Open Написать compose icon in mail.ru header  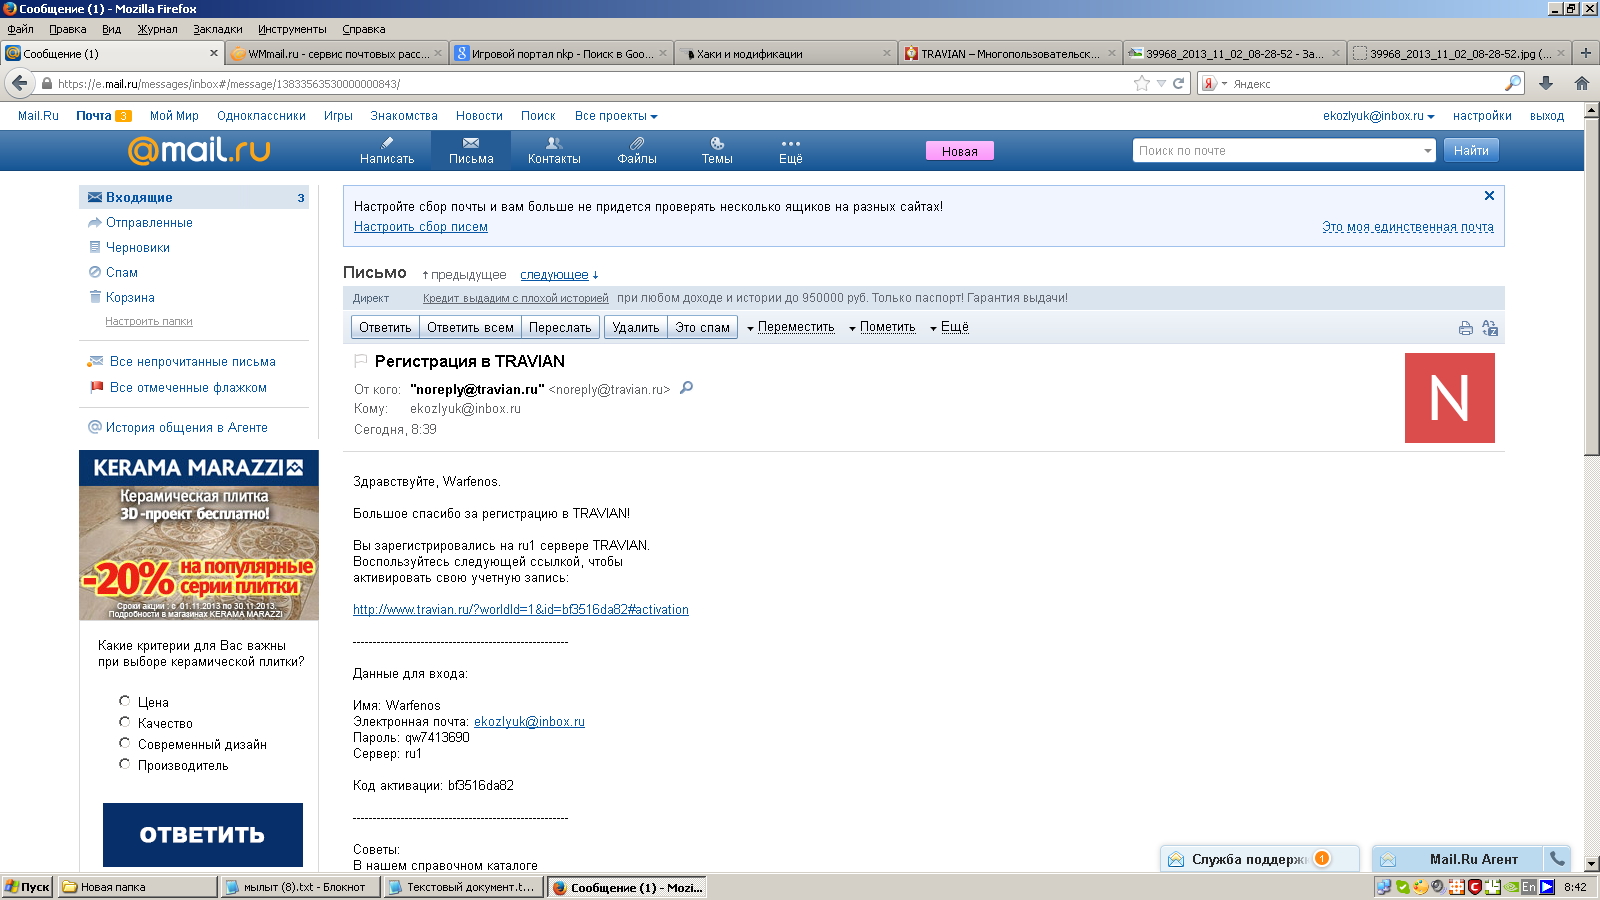387,150
